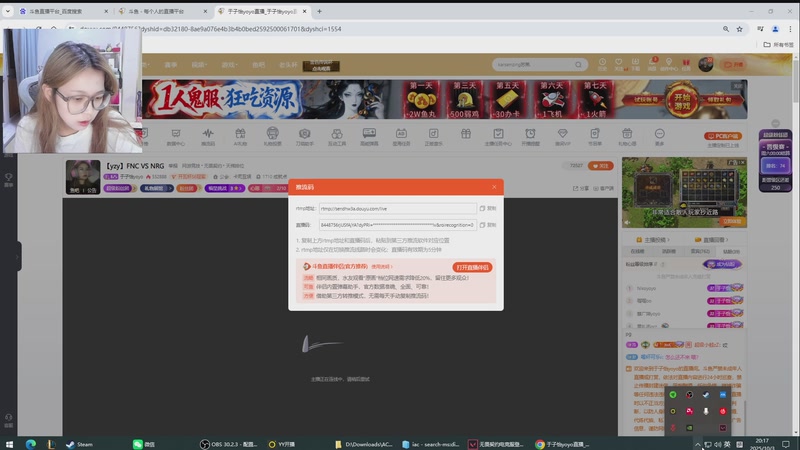
Task: Click the microphone icon in tray popup
Action: point(706,411)
